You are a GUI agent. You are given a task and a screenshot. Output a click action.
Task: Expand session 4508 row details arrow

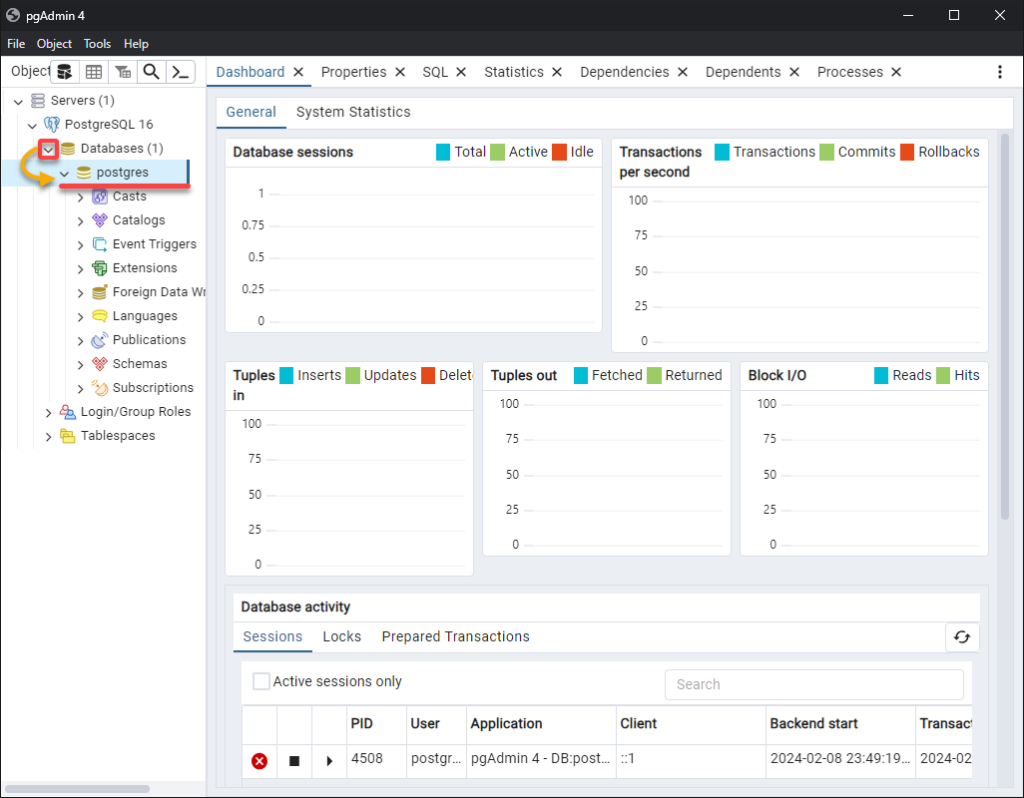tap(329, 761)
